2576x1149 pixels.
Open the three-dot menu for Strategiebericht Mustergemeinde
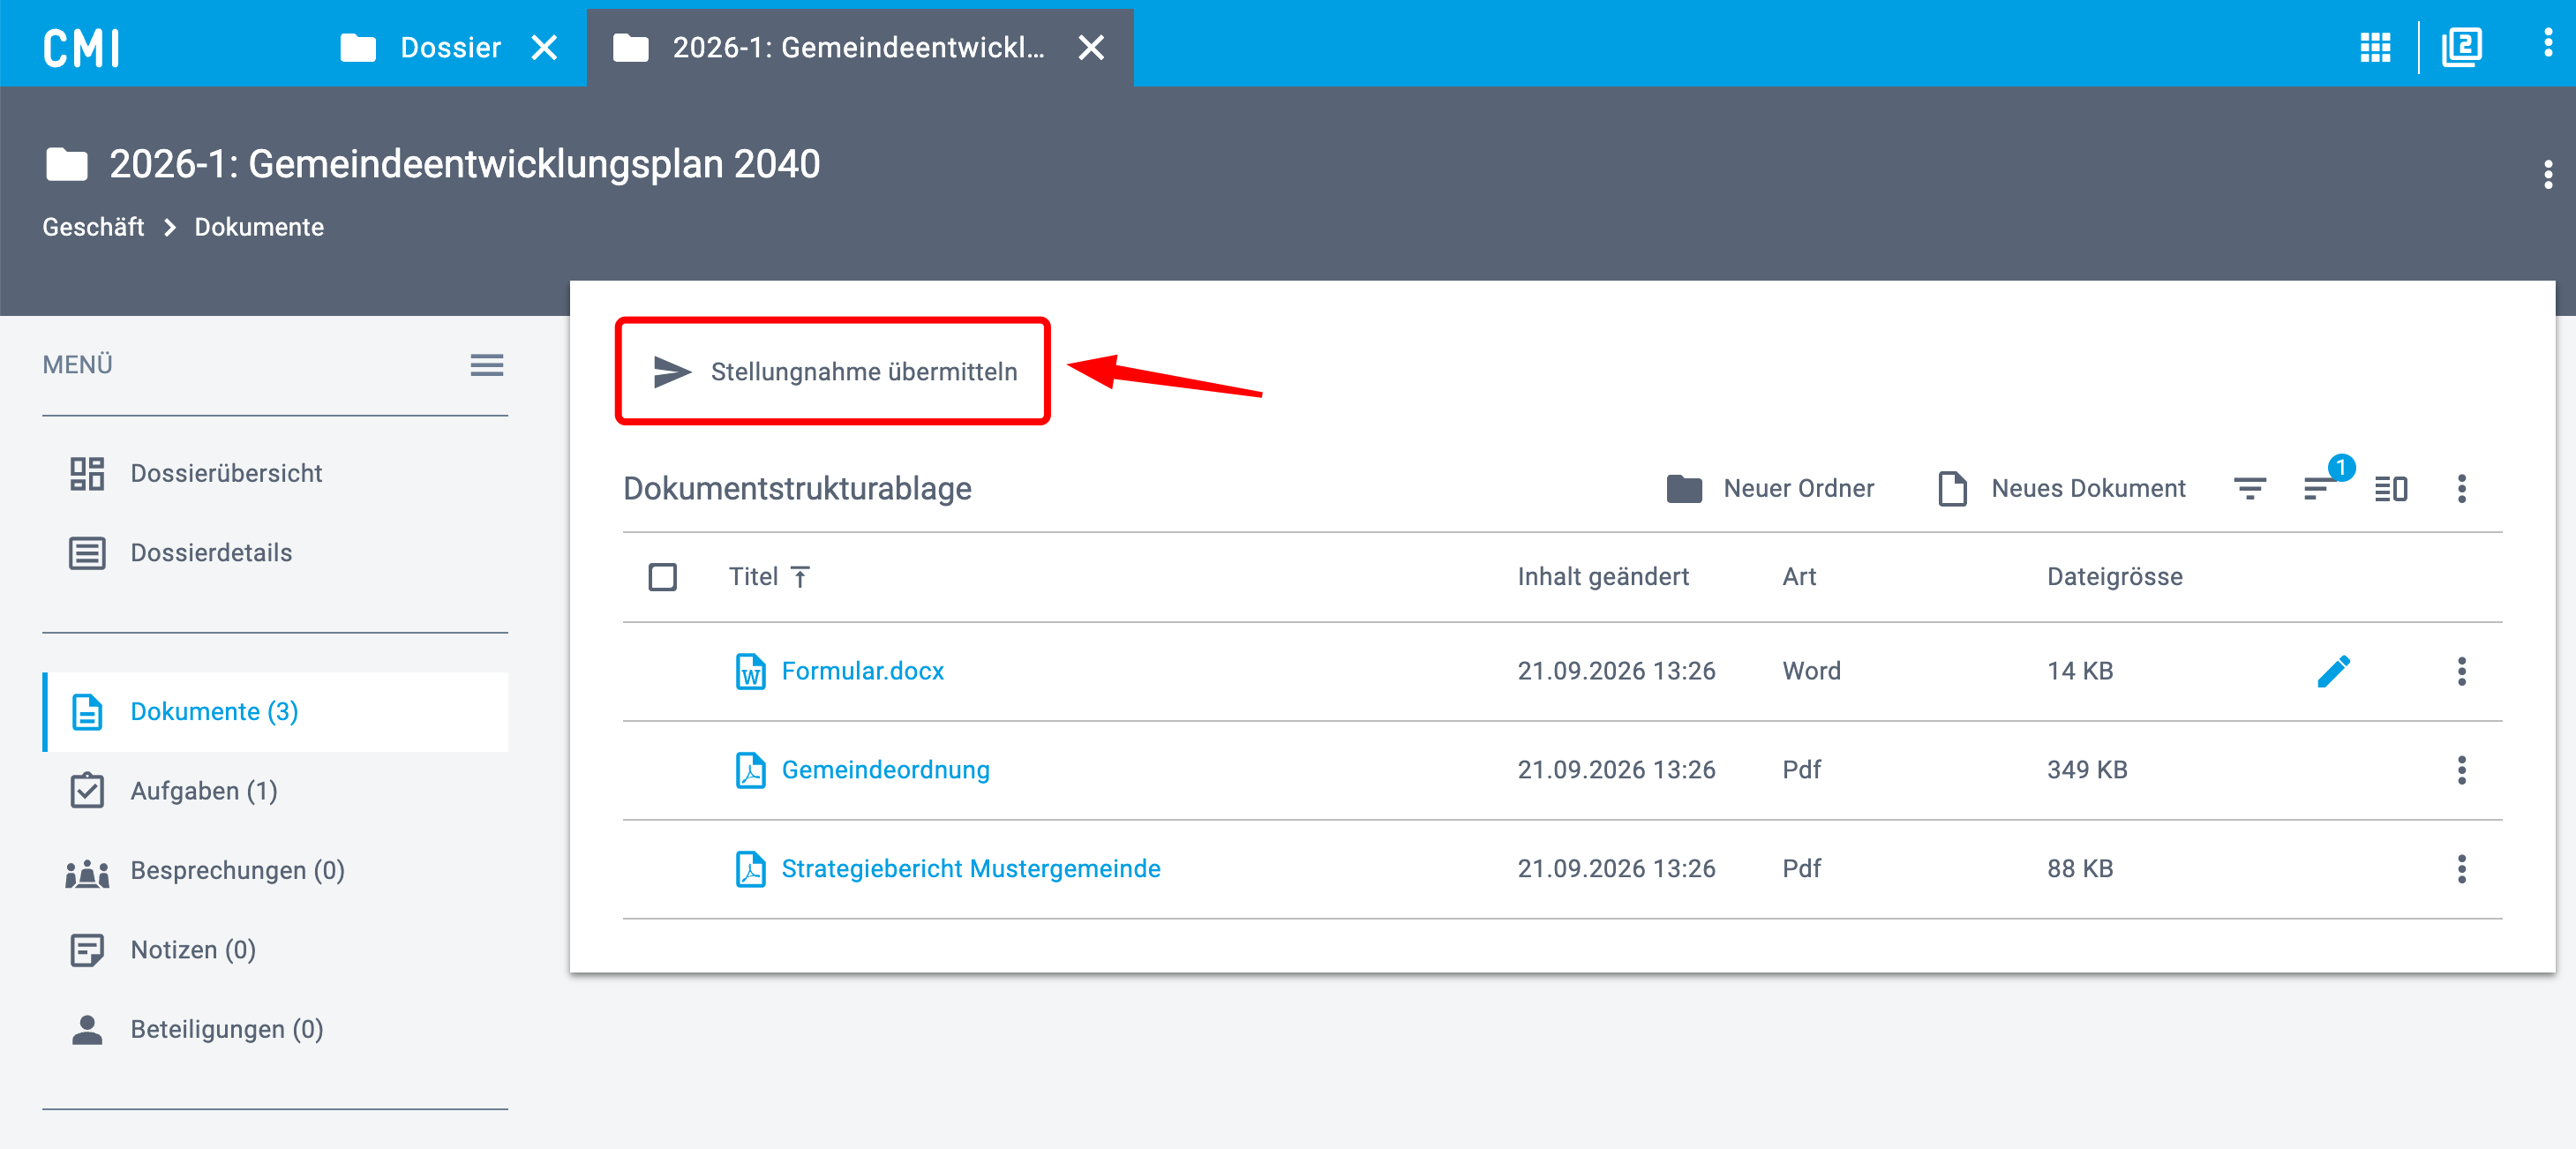point(2461,869)
